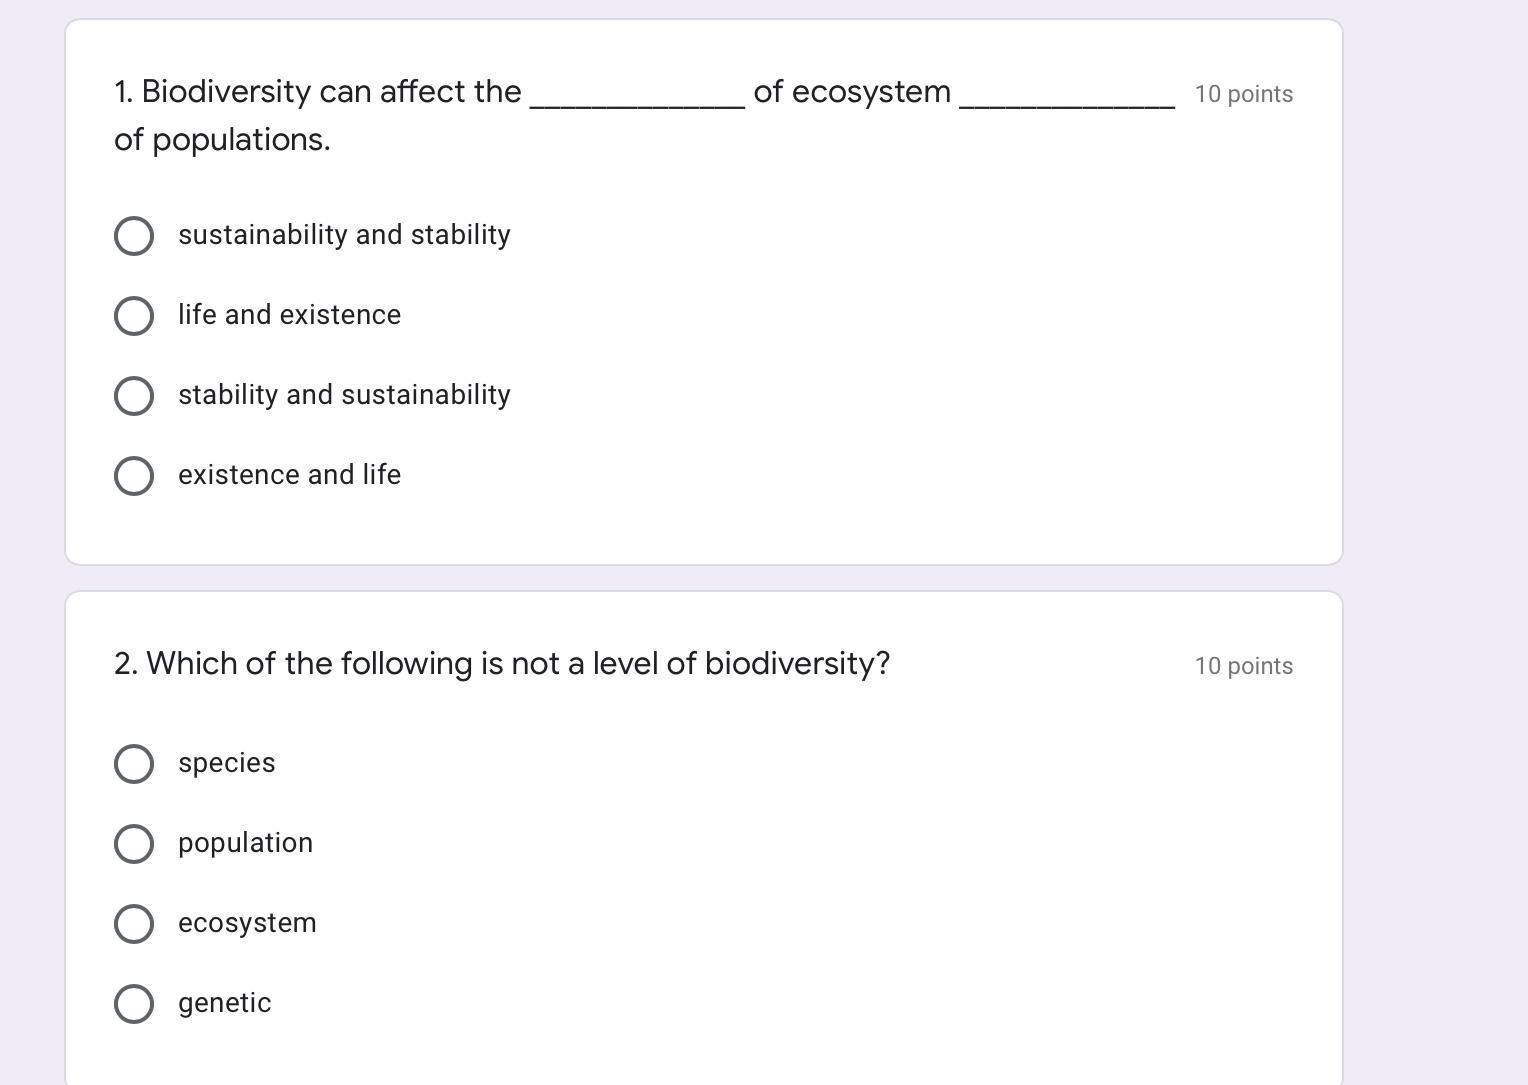Pick the 'stability and sustainability' radio button
1528x1085 pixels.
coord(134,396)
